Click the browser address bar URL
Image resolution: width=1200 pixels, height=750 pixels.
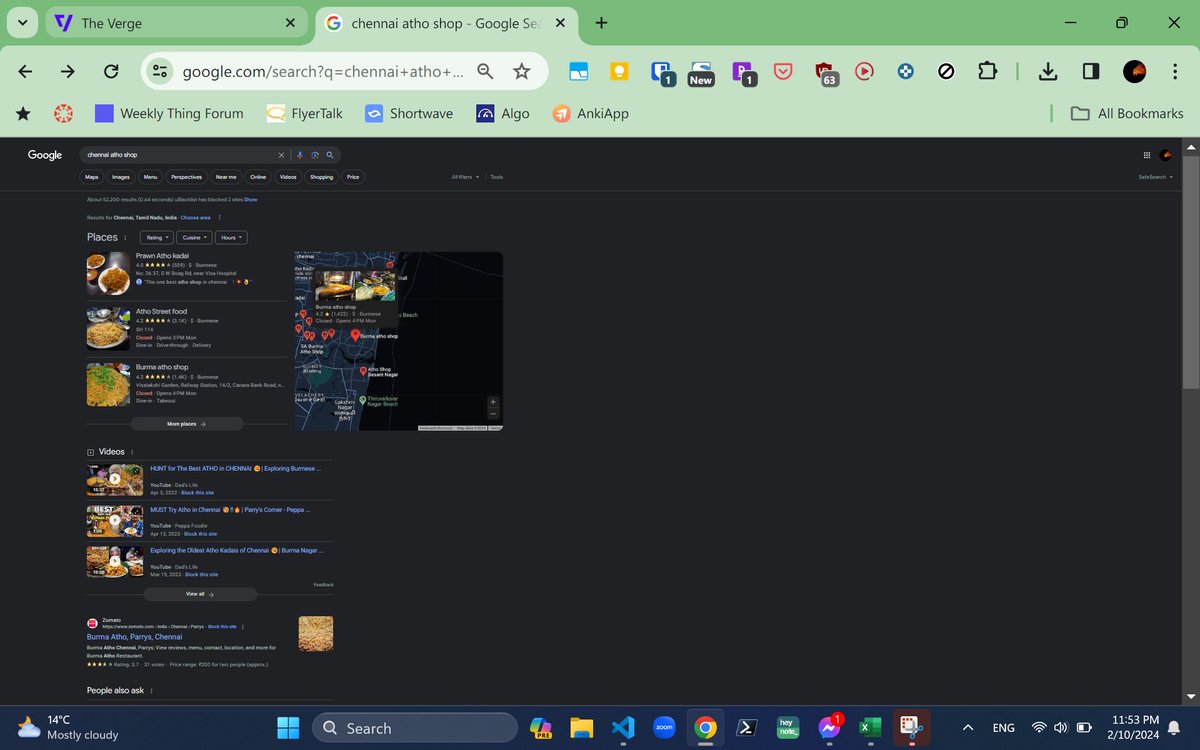[x=323, y=72]
